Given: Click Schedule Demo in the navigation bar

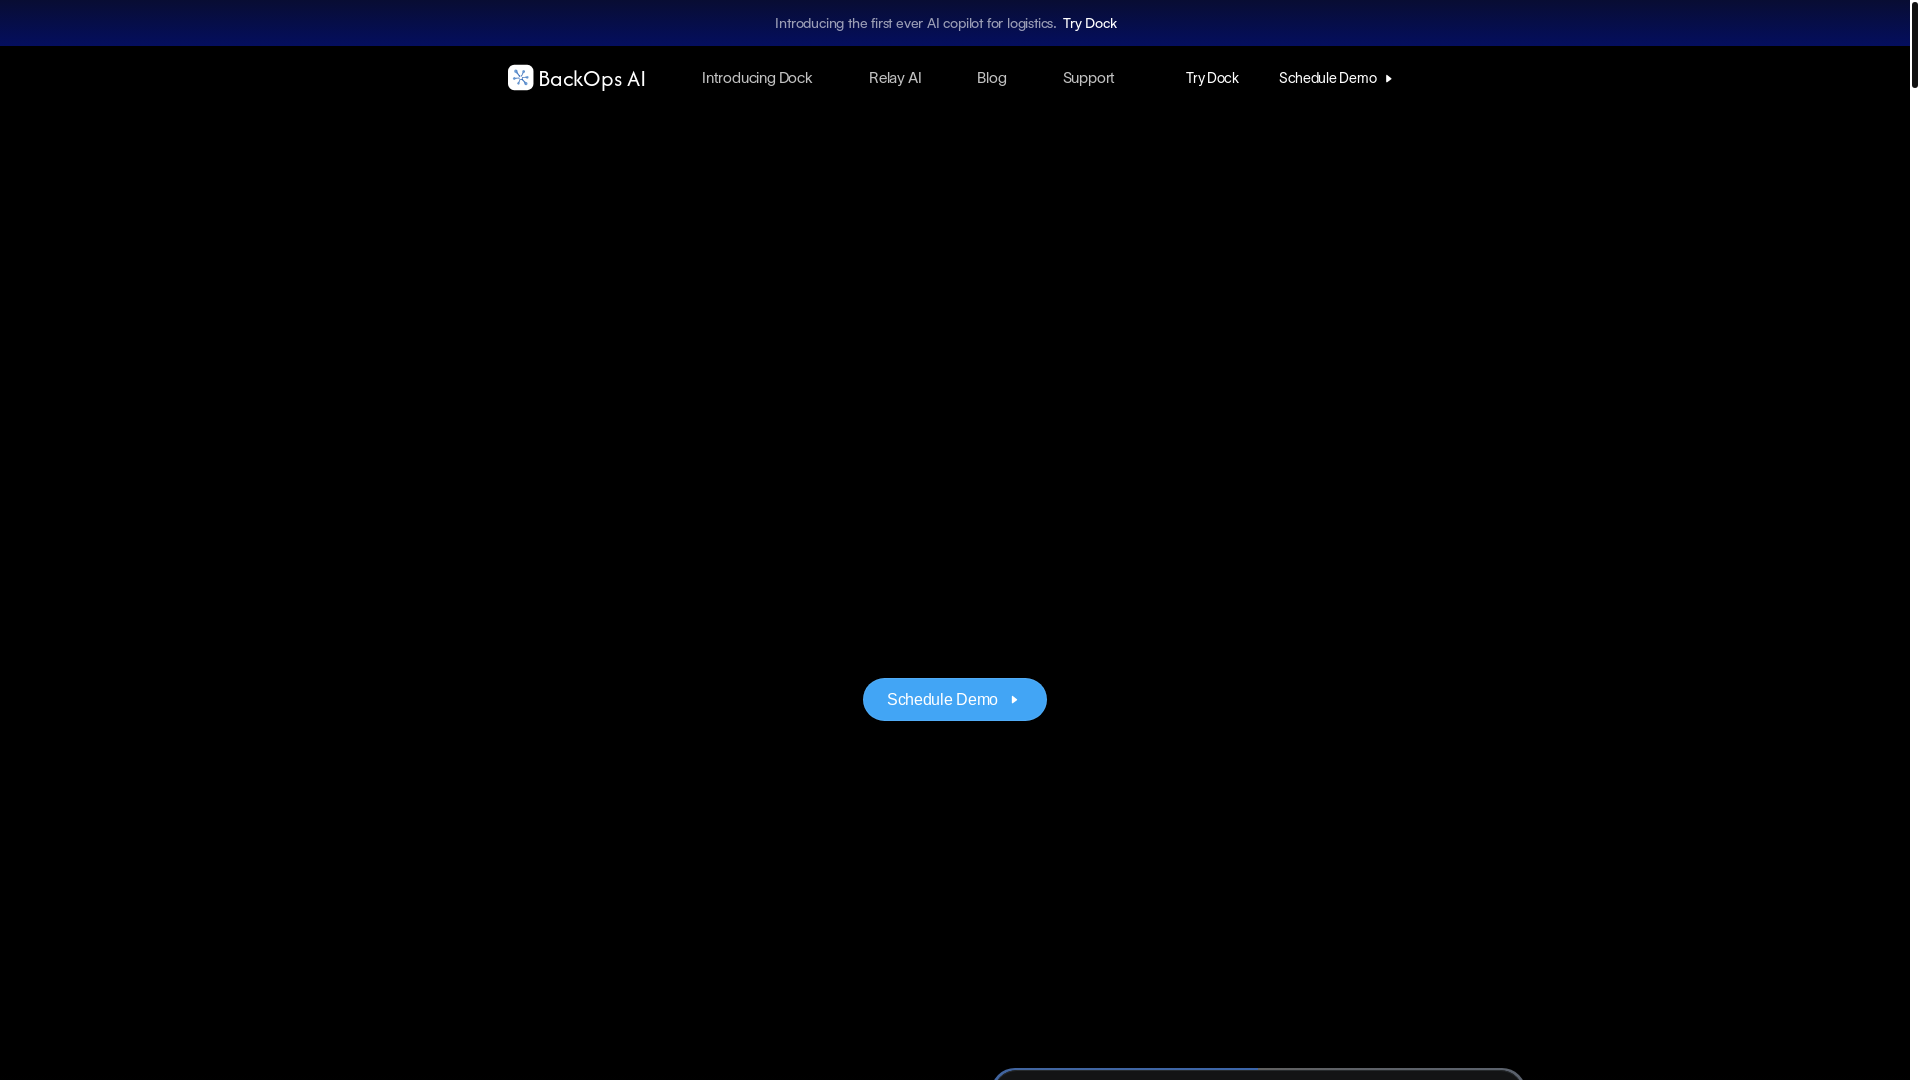Looking at the screenshot, I should tap(1336, 78).
